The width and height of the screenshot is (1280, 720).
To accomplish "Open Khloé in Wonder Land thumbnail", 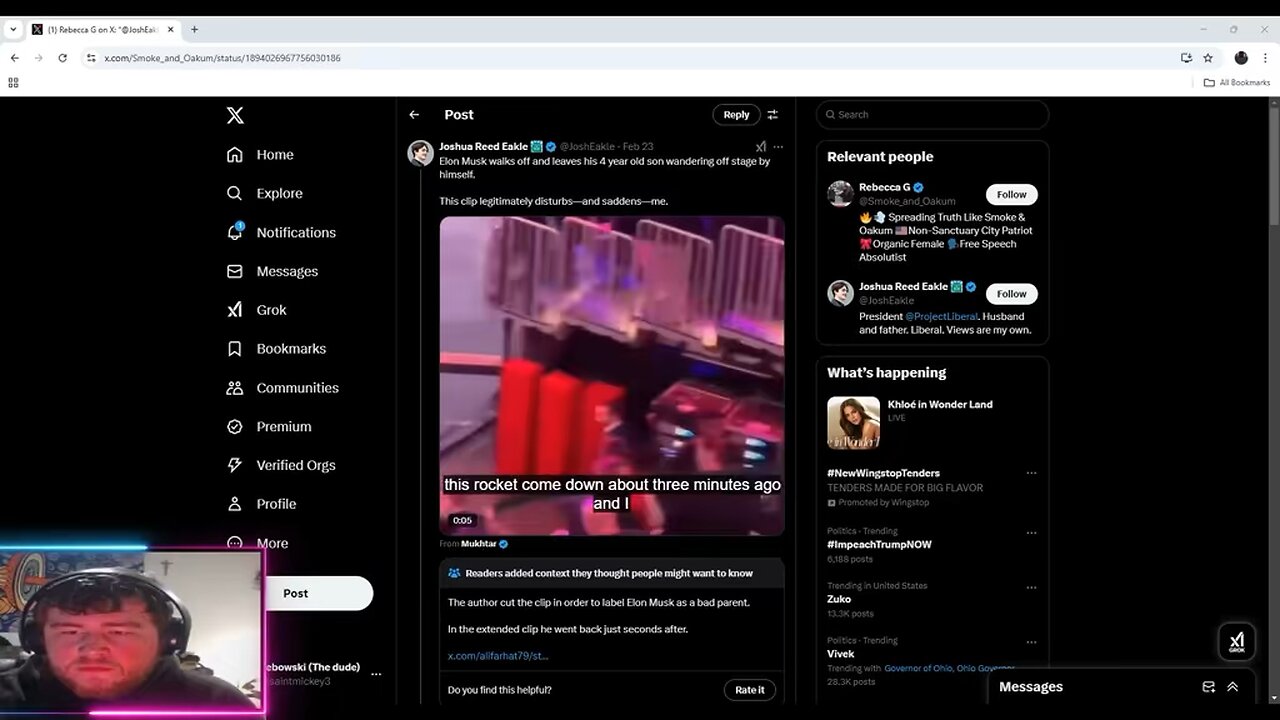I will click(853, 423).
